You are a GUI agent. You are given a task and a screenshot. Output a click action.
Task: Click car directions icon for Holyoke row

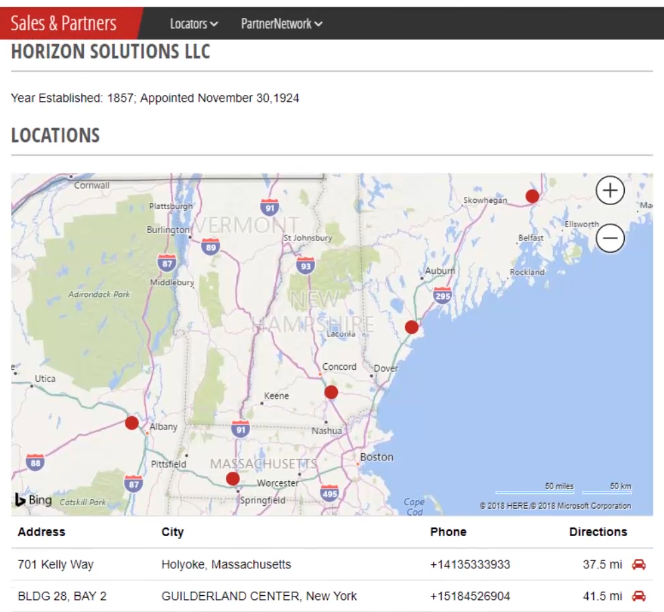639,565
